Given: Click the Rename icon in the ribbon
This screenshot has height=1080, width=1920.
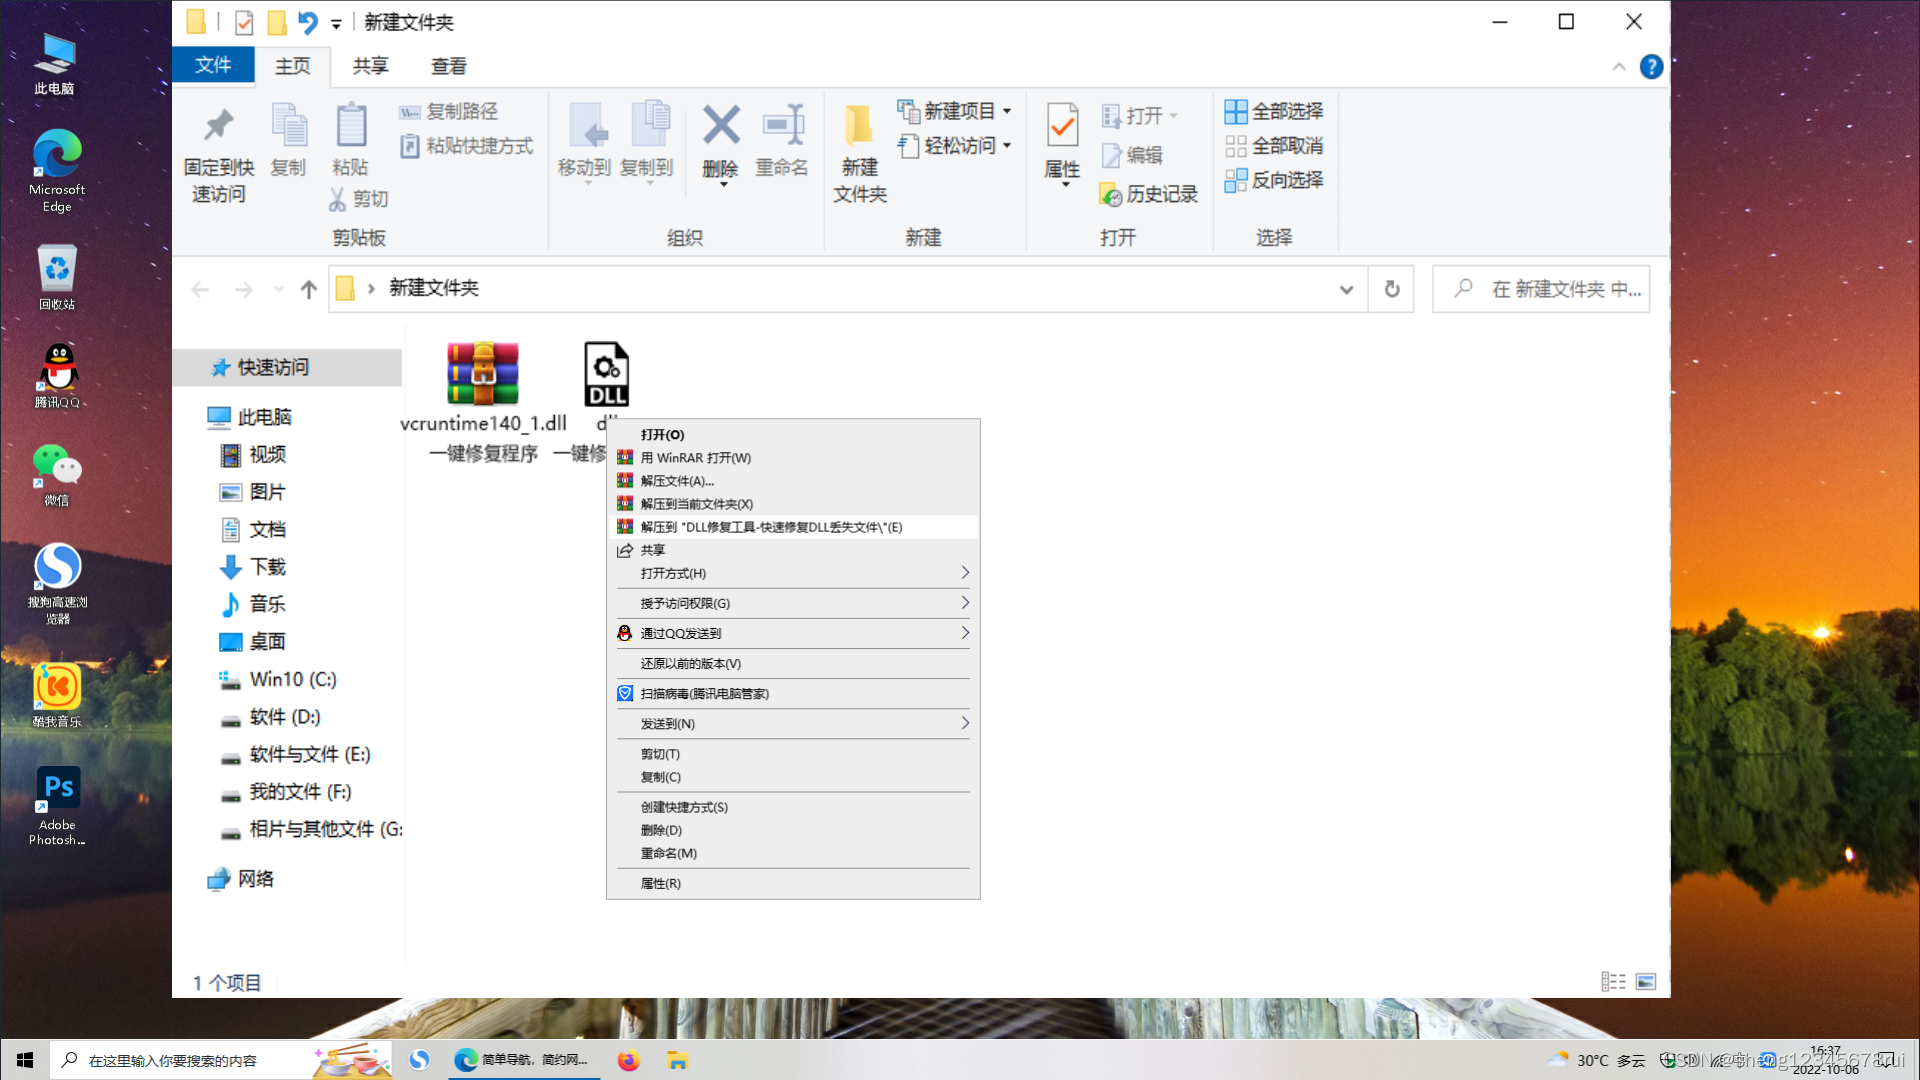Looking at the screenshot, I should (x=783, y=126).
